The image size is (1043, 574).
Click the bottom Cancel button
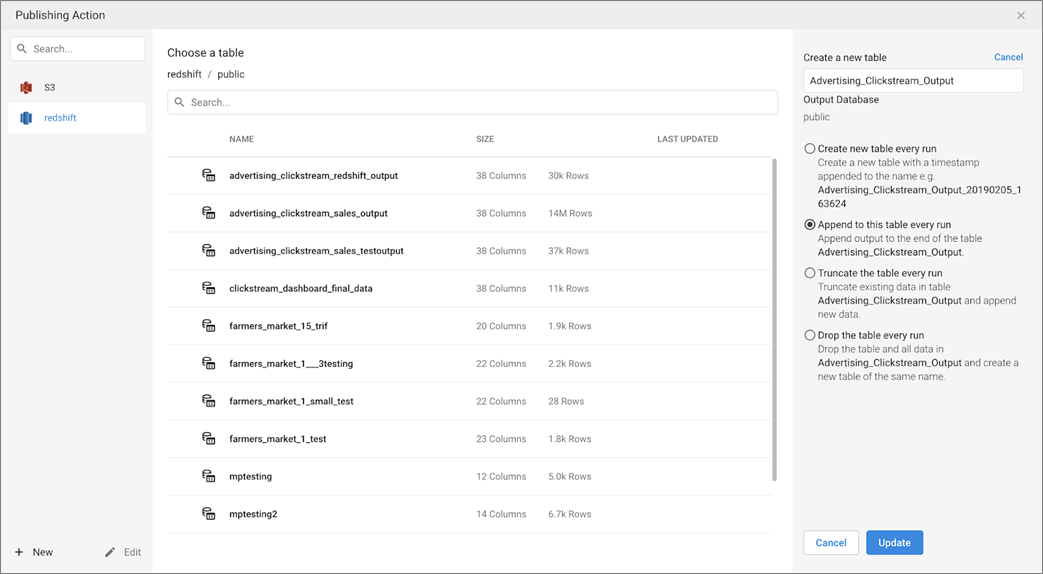[831, 543]
